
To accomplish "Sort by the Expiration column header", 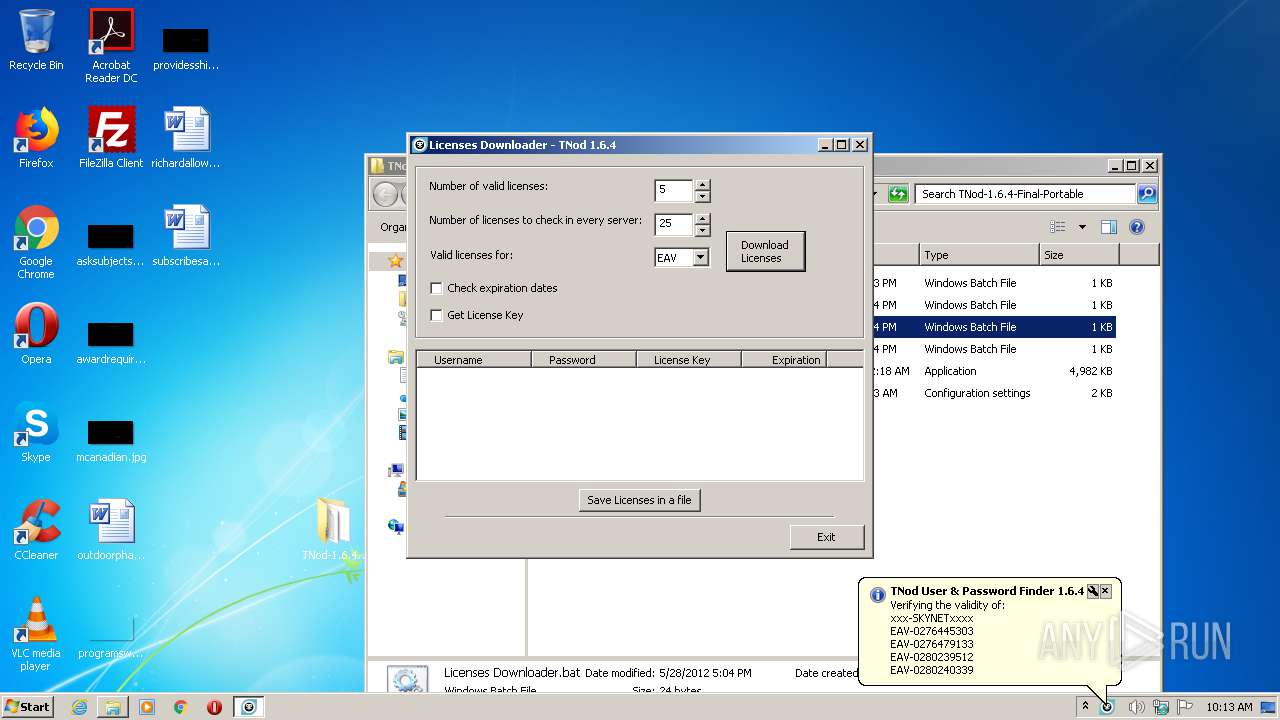I will click(x=784, y=360).
